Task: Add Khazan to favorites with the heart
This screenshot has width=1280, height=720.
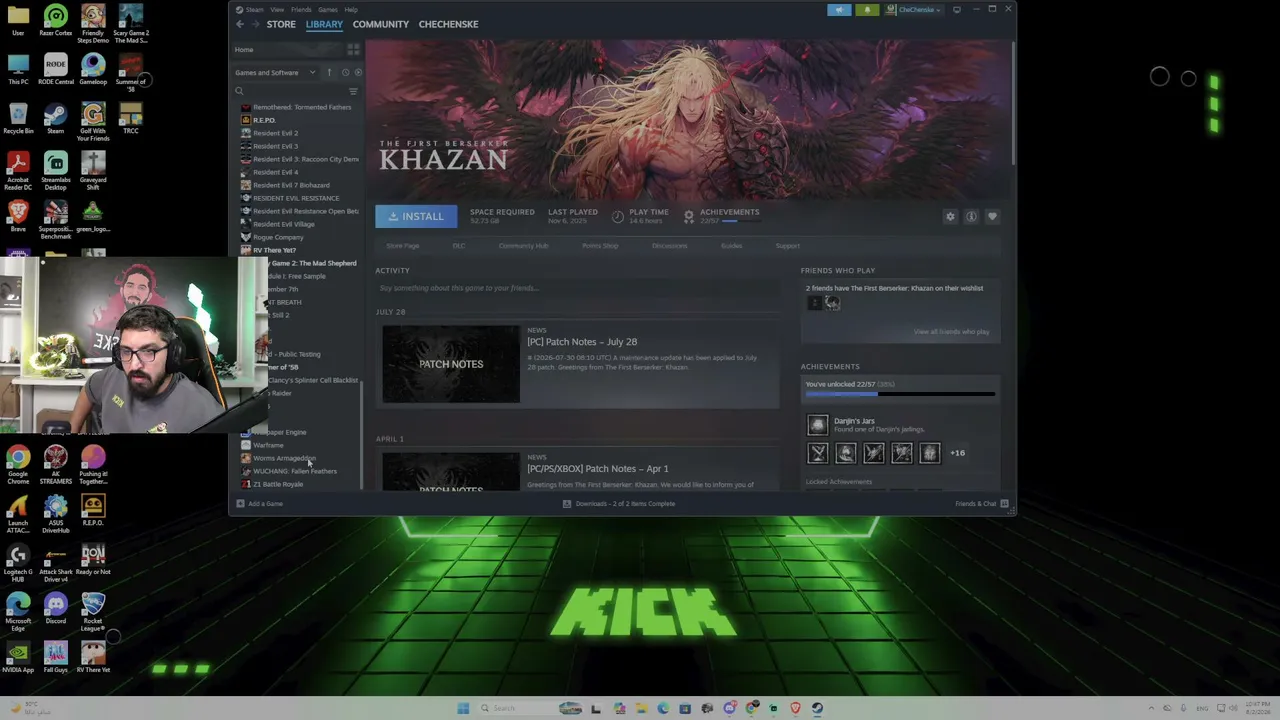Action: [992, 216]
